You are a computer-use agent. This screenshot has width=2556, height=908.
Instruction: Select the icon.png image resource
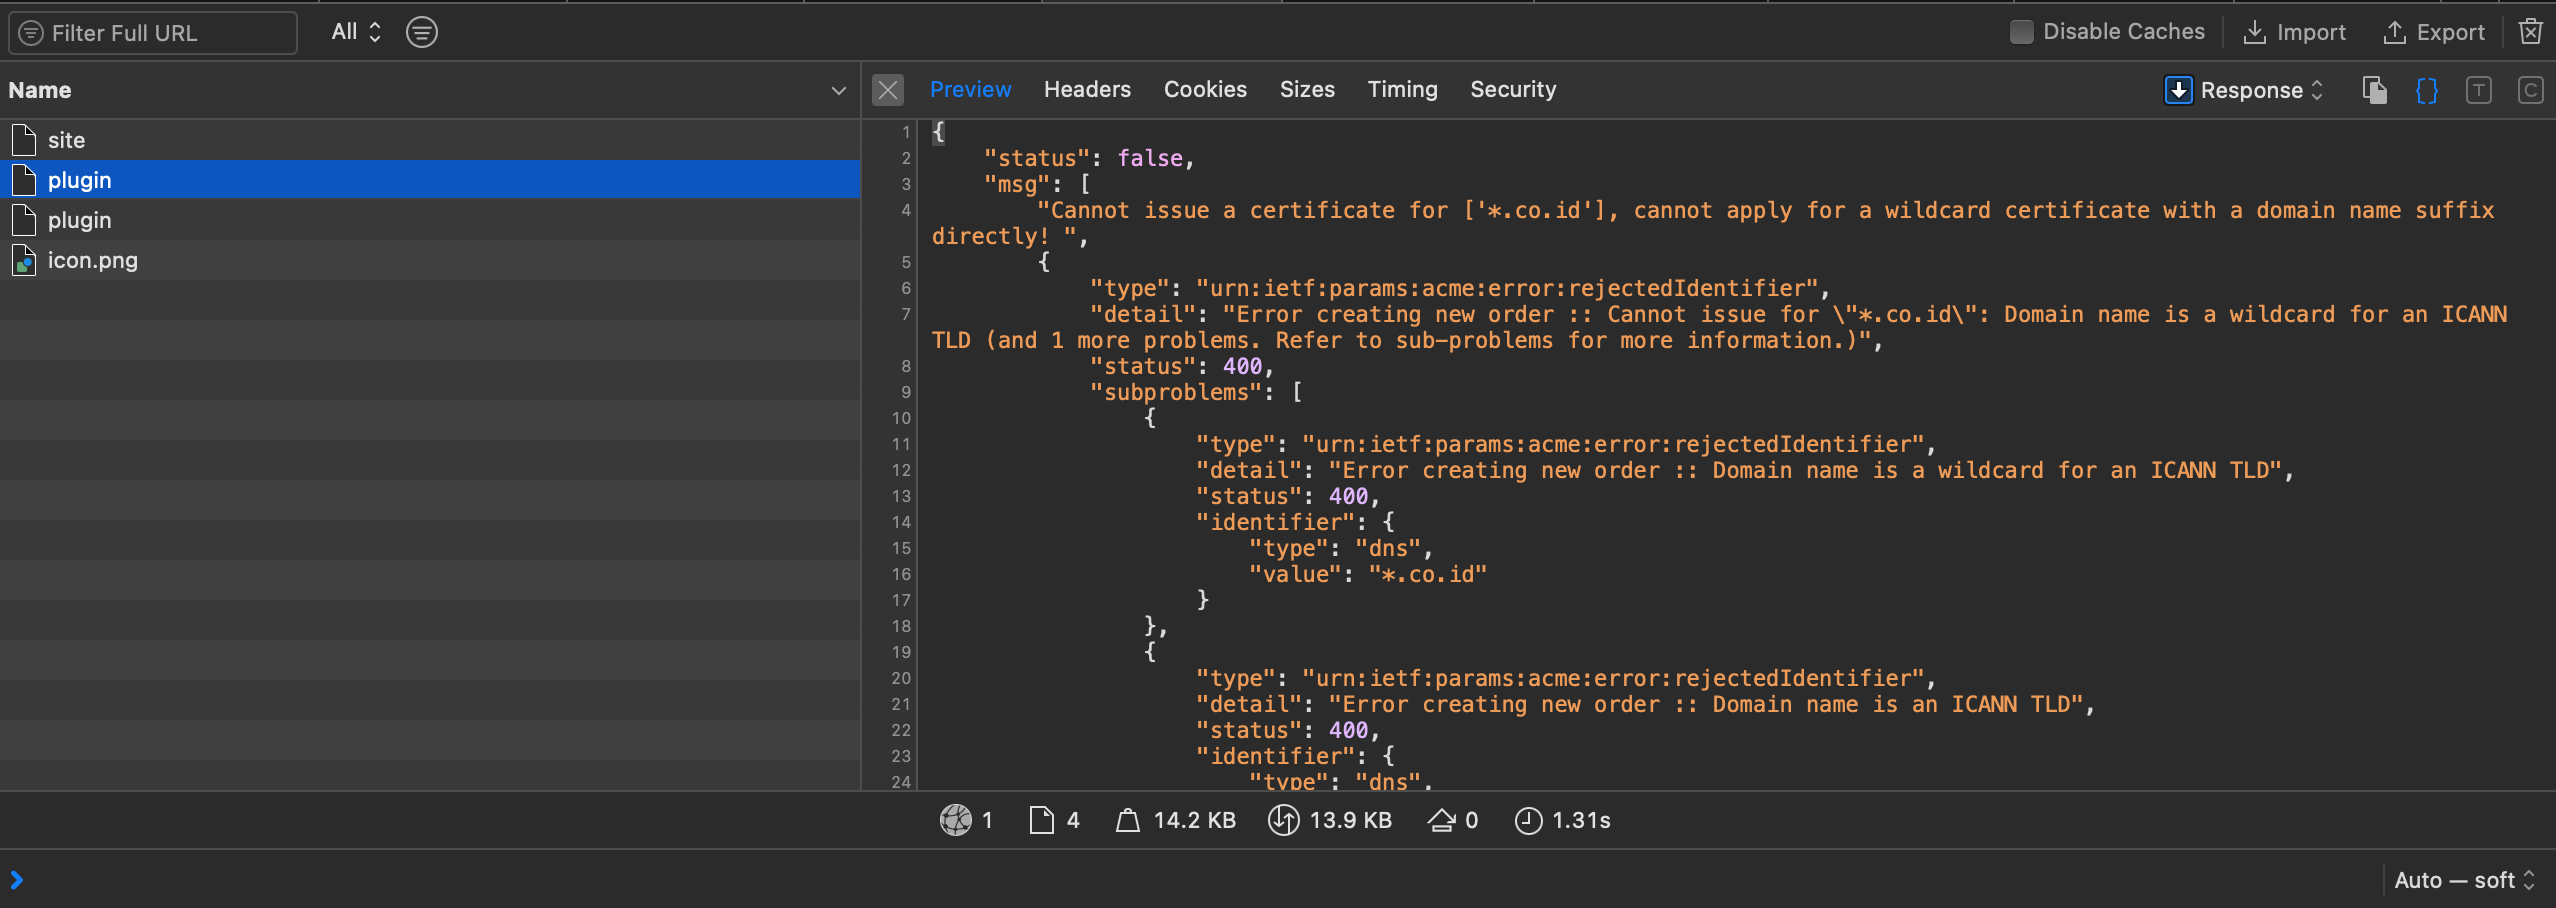click(92, 260)
